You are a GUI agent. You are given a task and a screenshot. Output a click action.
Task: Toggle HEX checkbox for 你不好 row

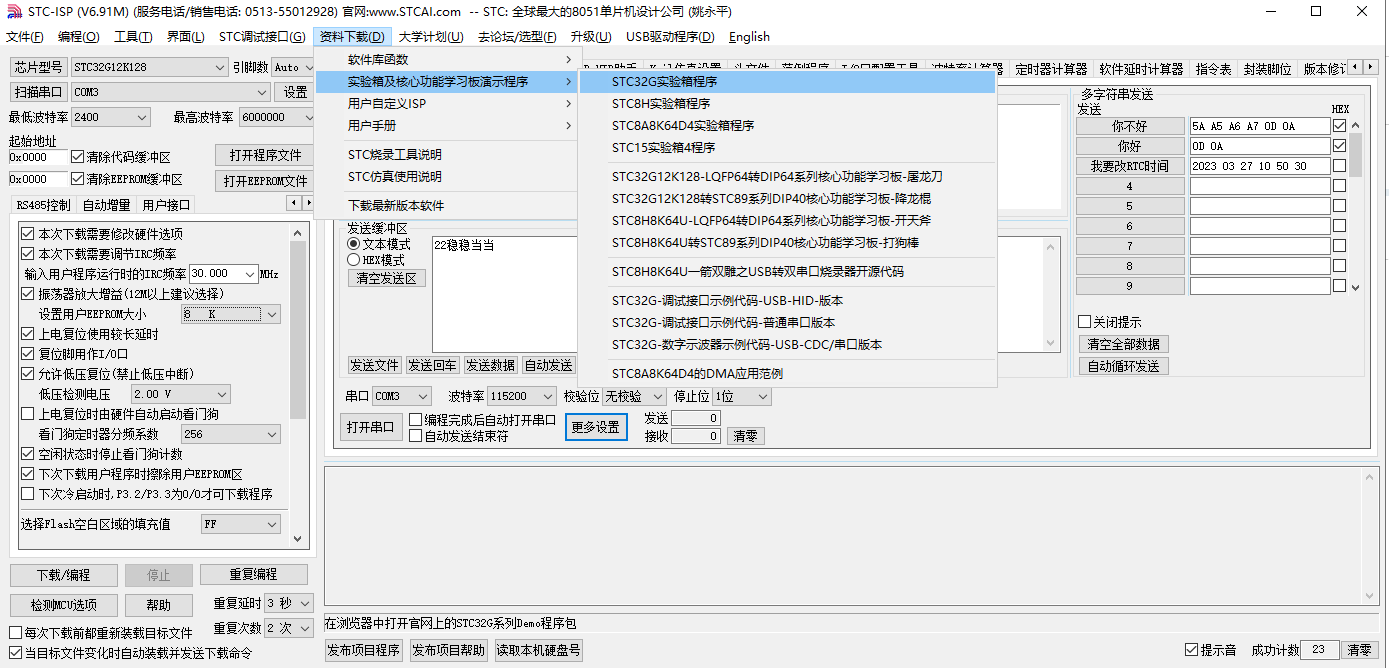click(1340, 126)
